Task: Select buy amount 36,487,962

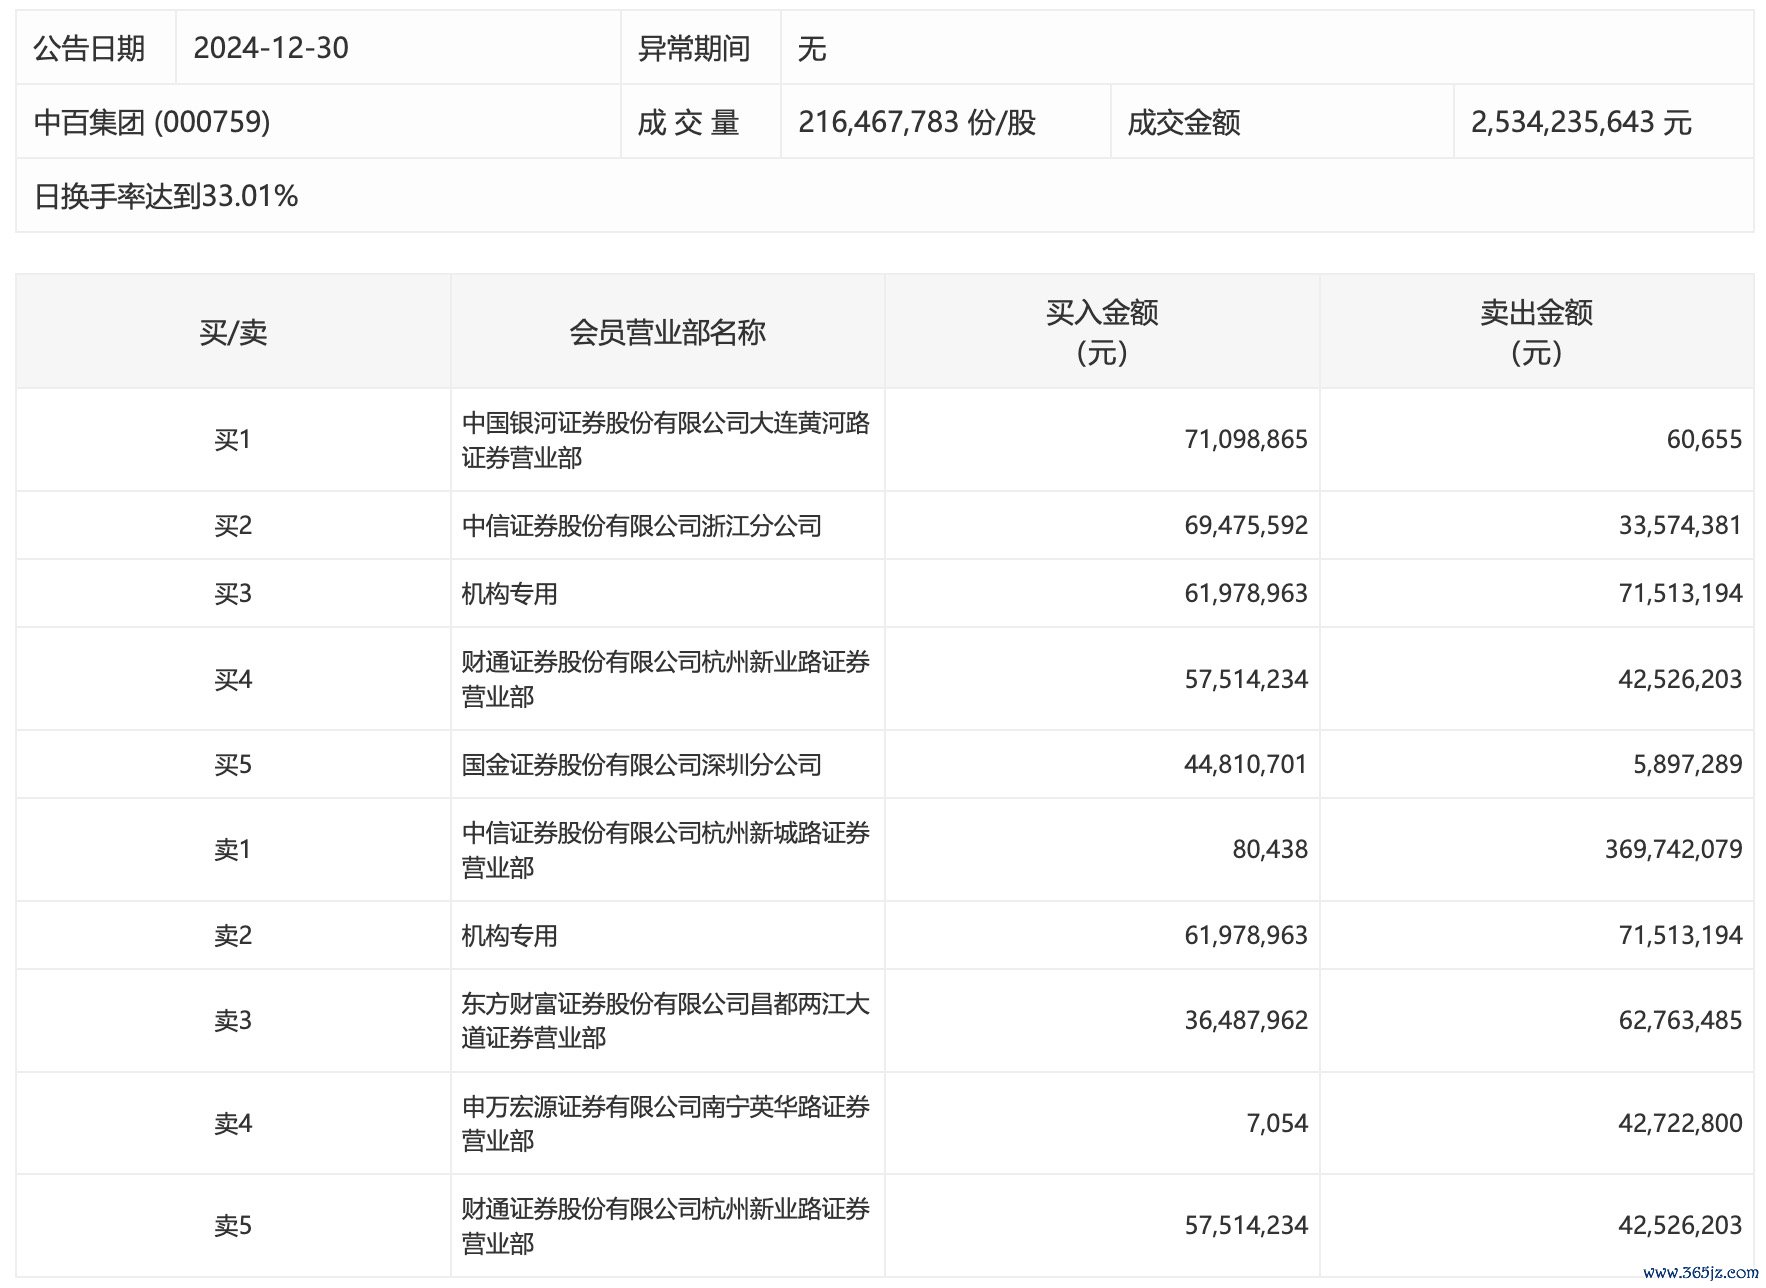Action: [1246, 1020]
